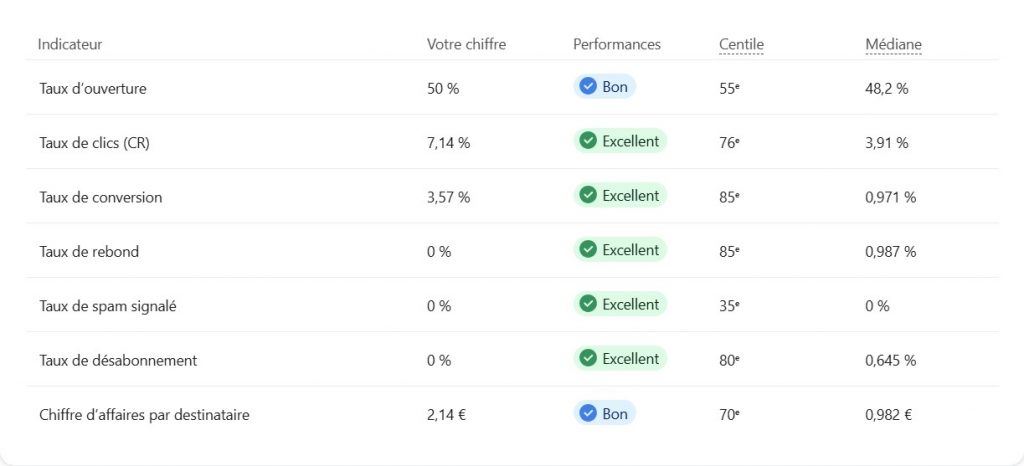The width and height of the screenshot is (1024, 466).
Task: Click the green checkmark for Taux de spam signalé
Action: [588, 304]
